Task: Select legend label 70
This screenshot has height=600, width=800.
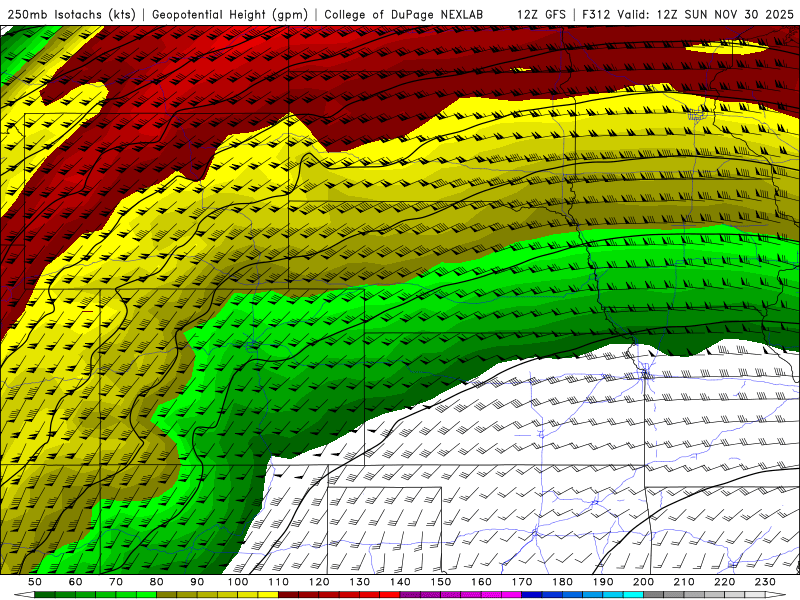Action: 116,582
